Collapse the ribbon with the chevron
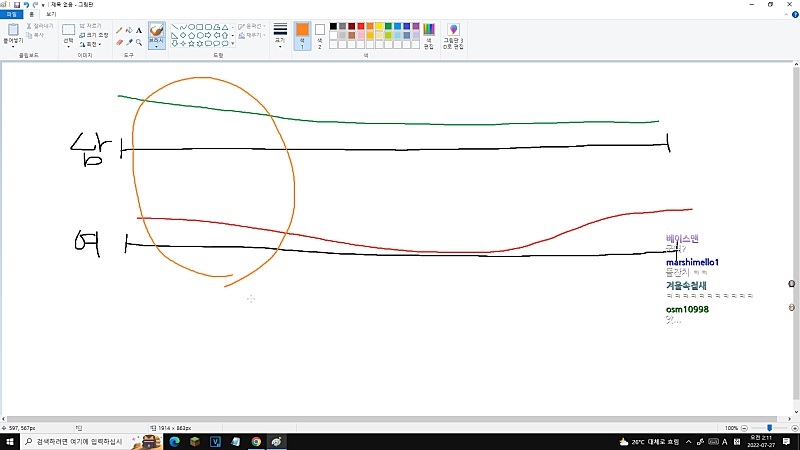This screenshot has width=800, height=450. (786, 14)
